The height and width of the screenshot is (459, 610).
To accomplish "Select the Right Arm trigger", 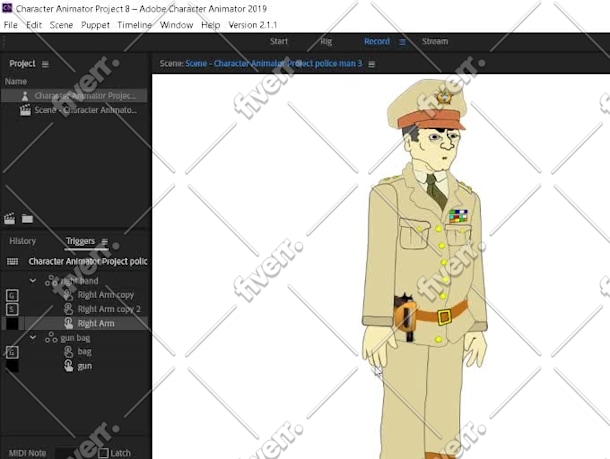I will pos(74,323).
